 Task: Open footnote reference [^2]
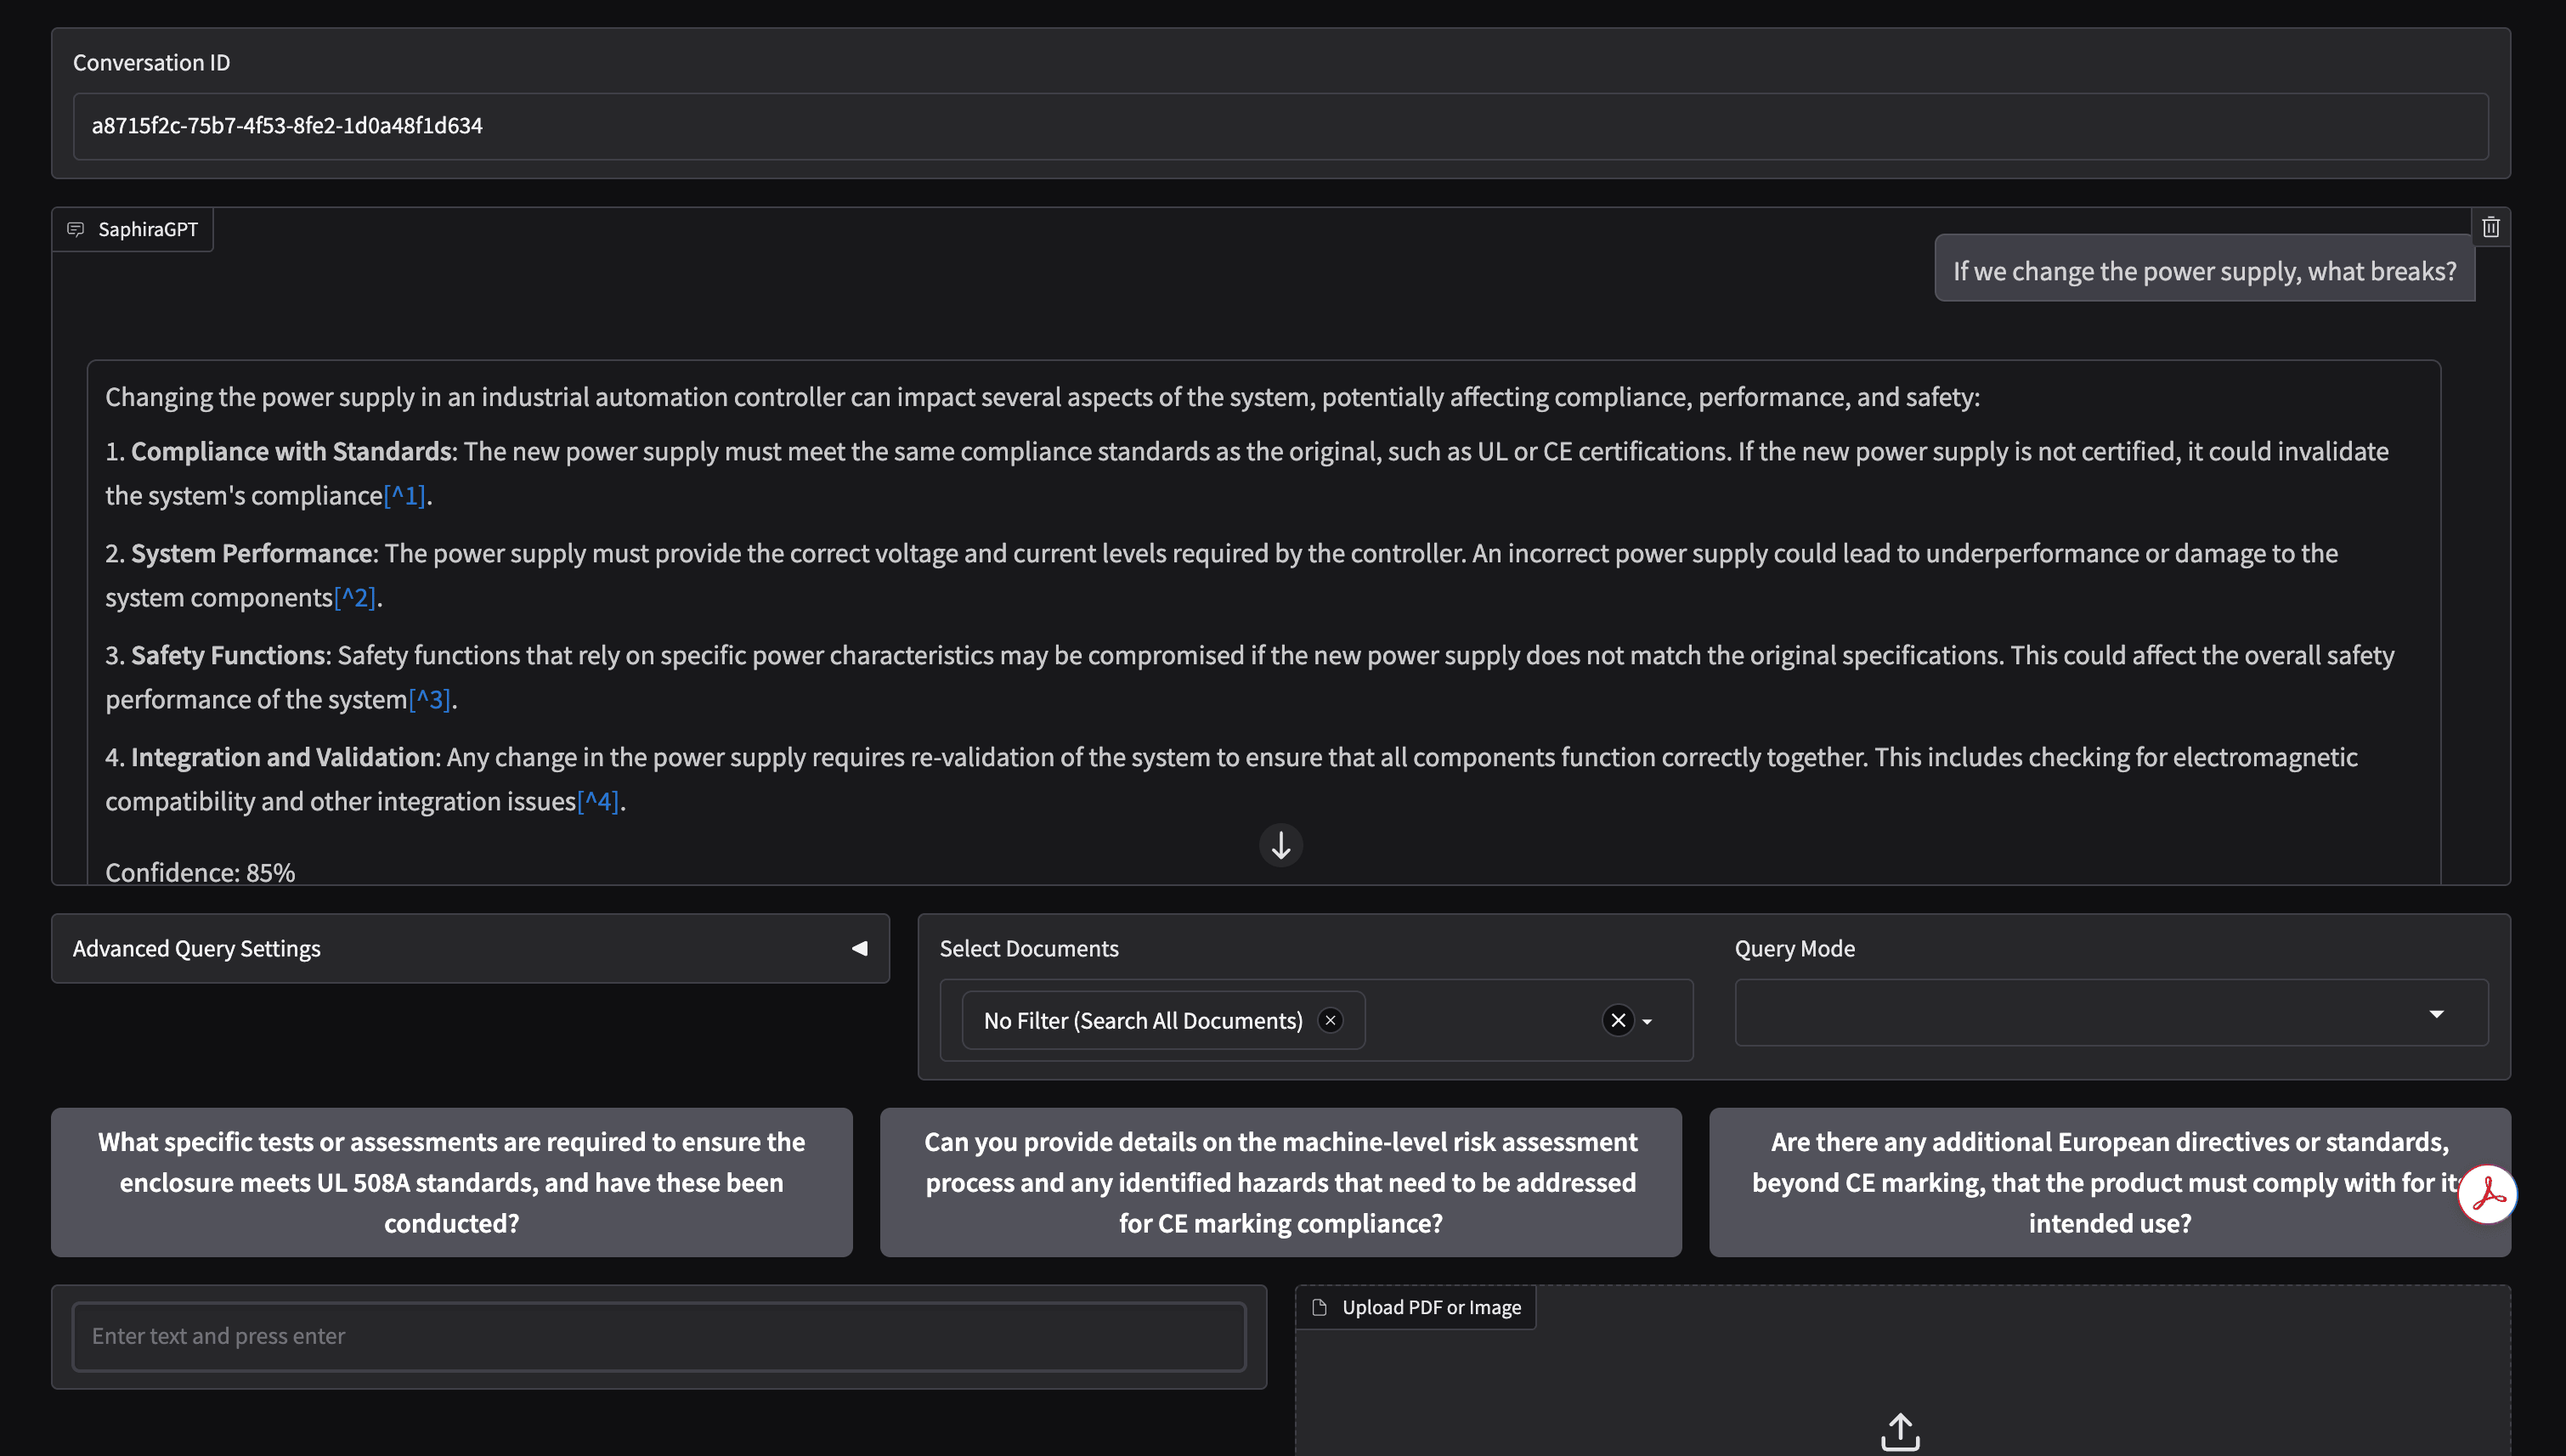355,598
